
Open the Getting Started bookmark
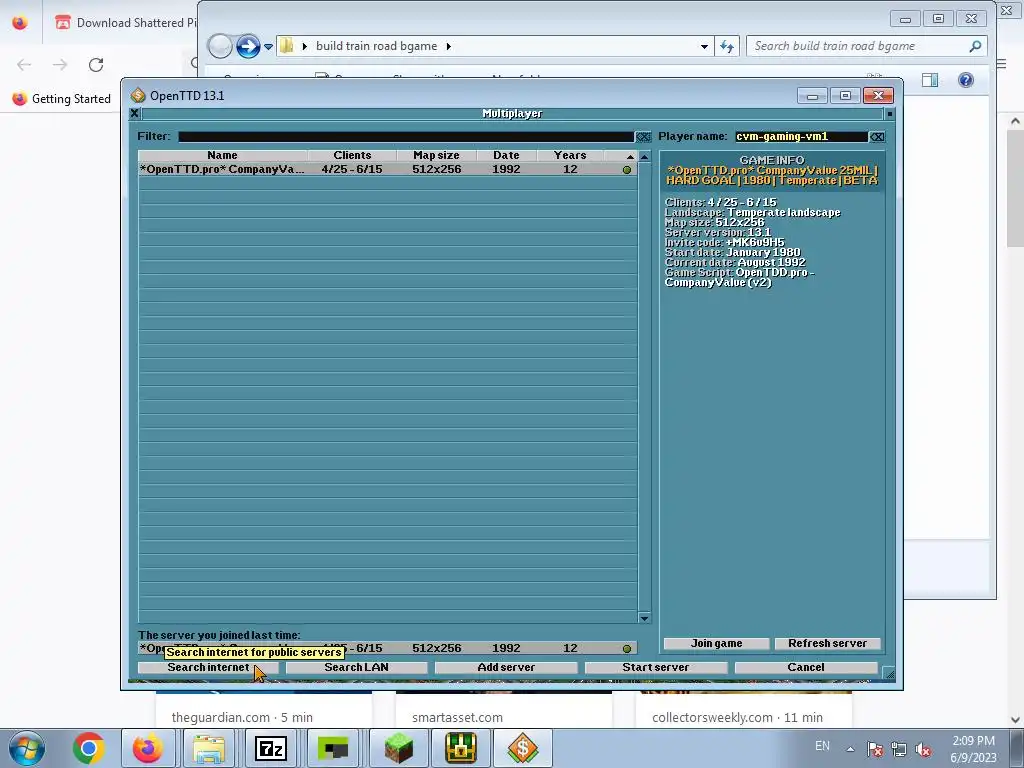tap(61, 99)
